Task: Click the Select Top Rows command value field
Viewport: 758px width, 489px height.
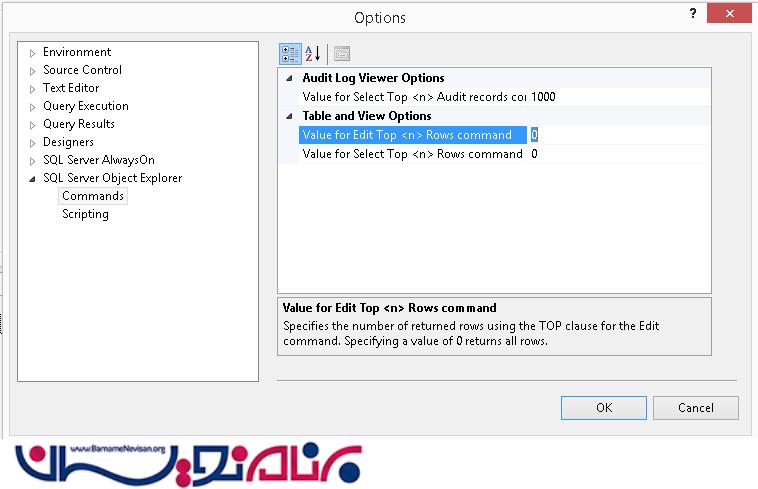Action: [x=619, y=154]
